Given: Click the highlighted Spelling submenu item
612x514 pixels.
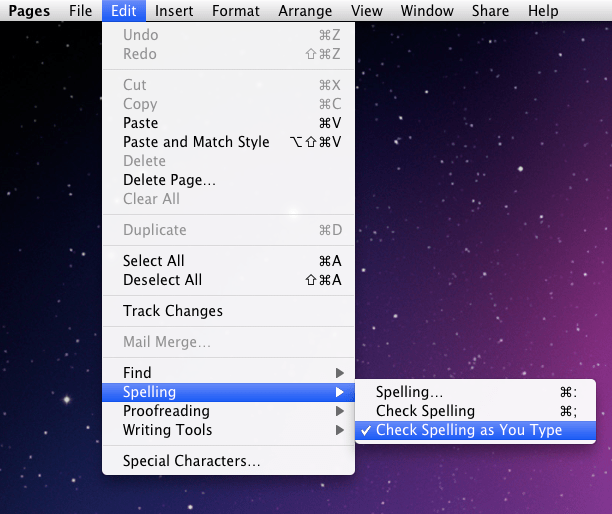Looking at the screenshot, I should coord(228,392).
